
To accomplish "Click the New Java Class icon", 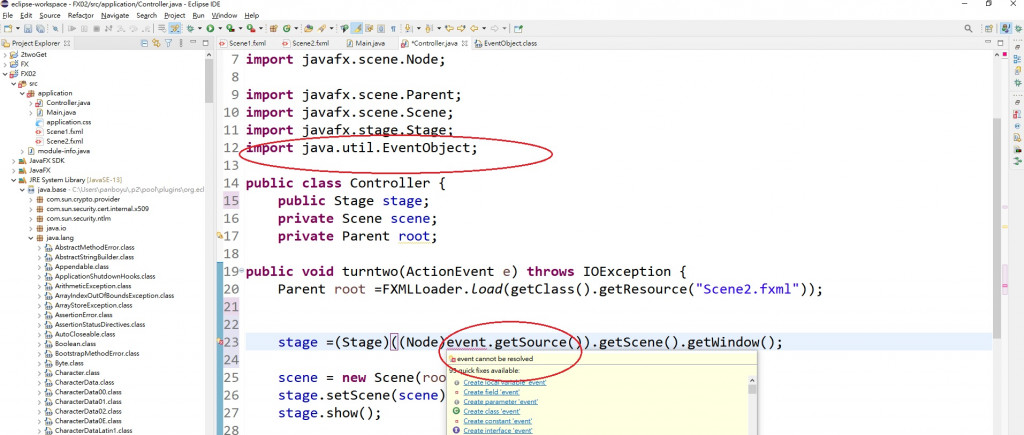I will pyautogui.click(x=286, y=29).
